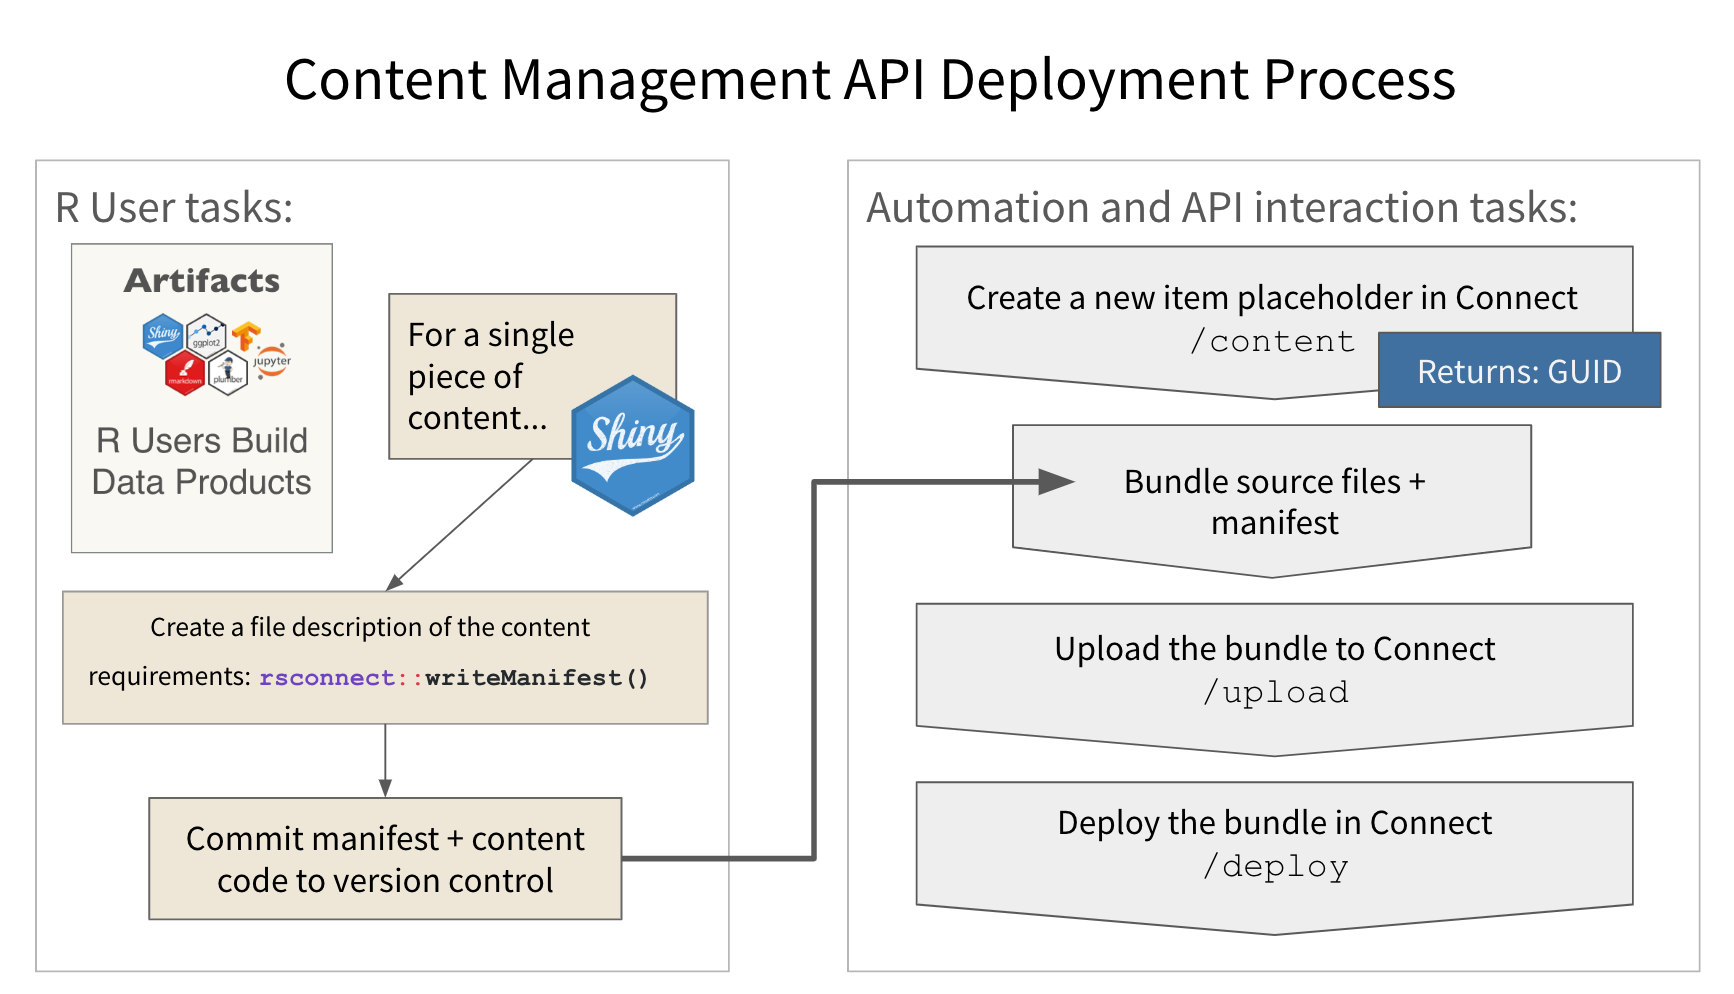1734x994 pixels.
Task: Click the Commit manifest + content code box
Action: [385, 858]
